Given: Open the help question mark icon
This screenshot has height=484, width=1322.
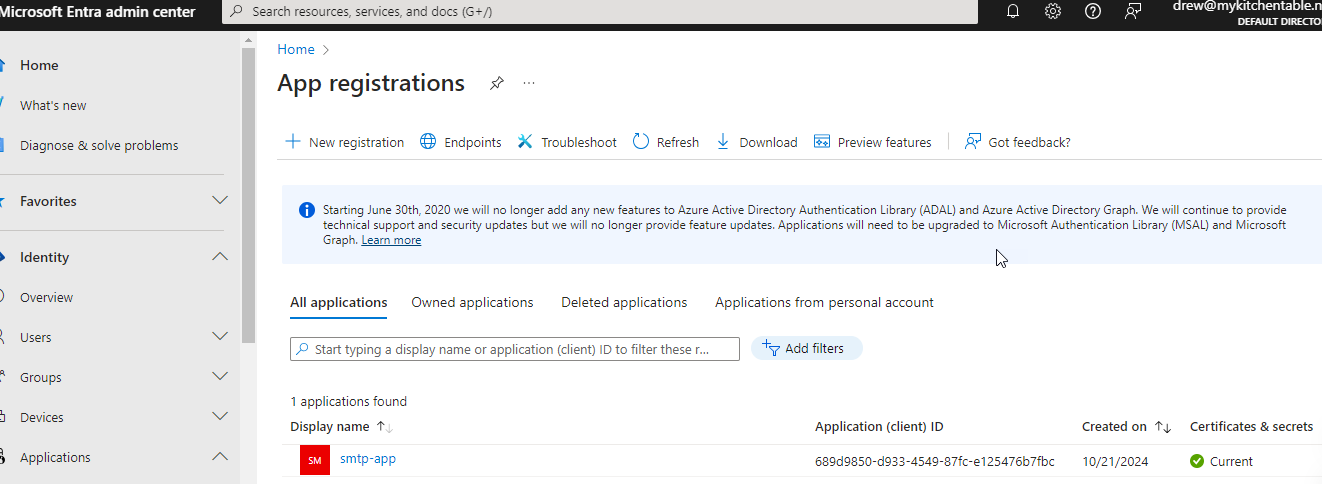Looking at the screenshot, I should 1093,12.
